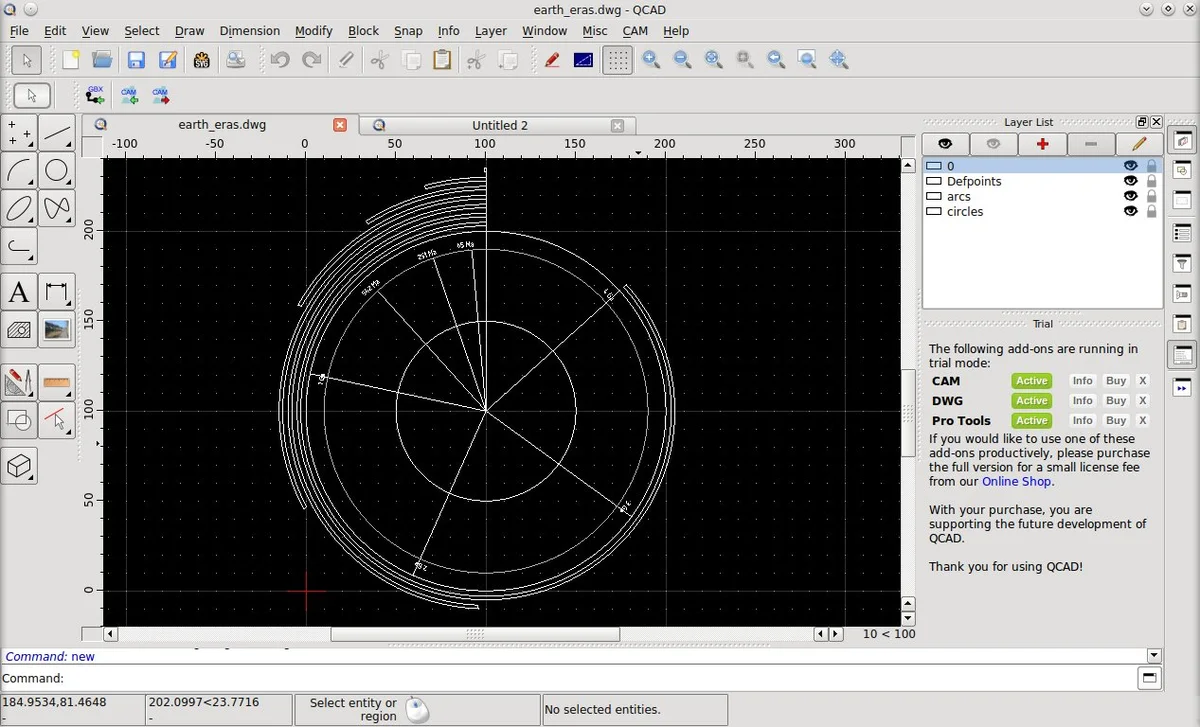
Task: Click Buy for the DWG add-on
Action: click(x=1115, y=401)
